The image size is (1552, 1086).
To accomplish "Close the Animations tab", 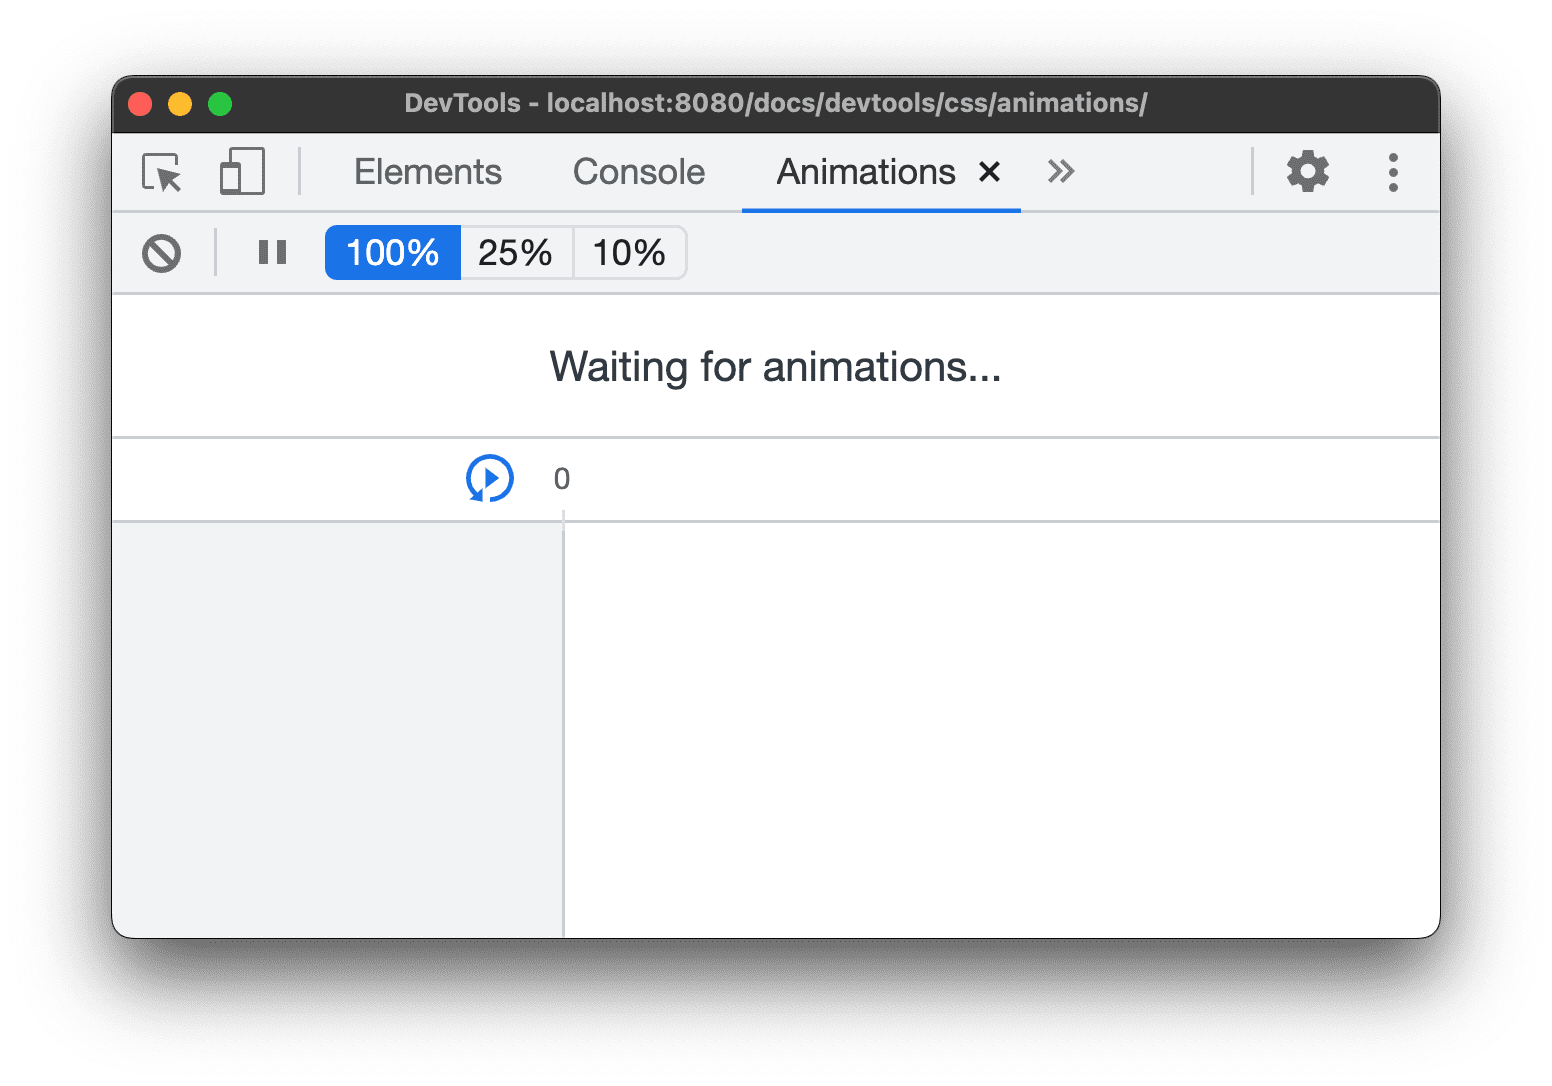I will coord(989,172).
